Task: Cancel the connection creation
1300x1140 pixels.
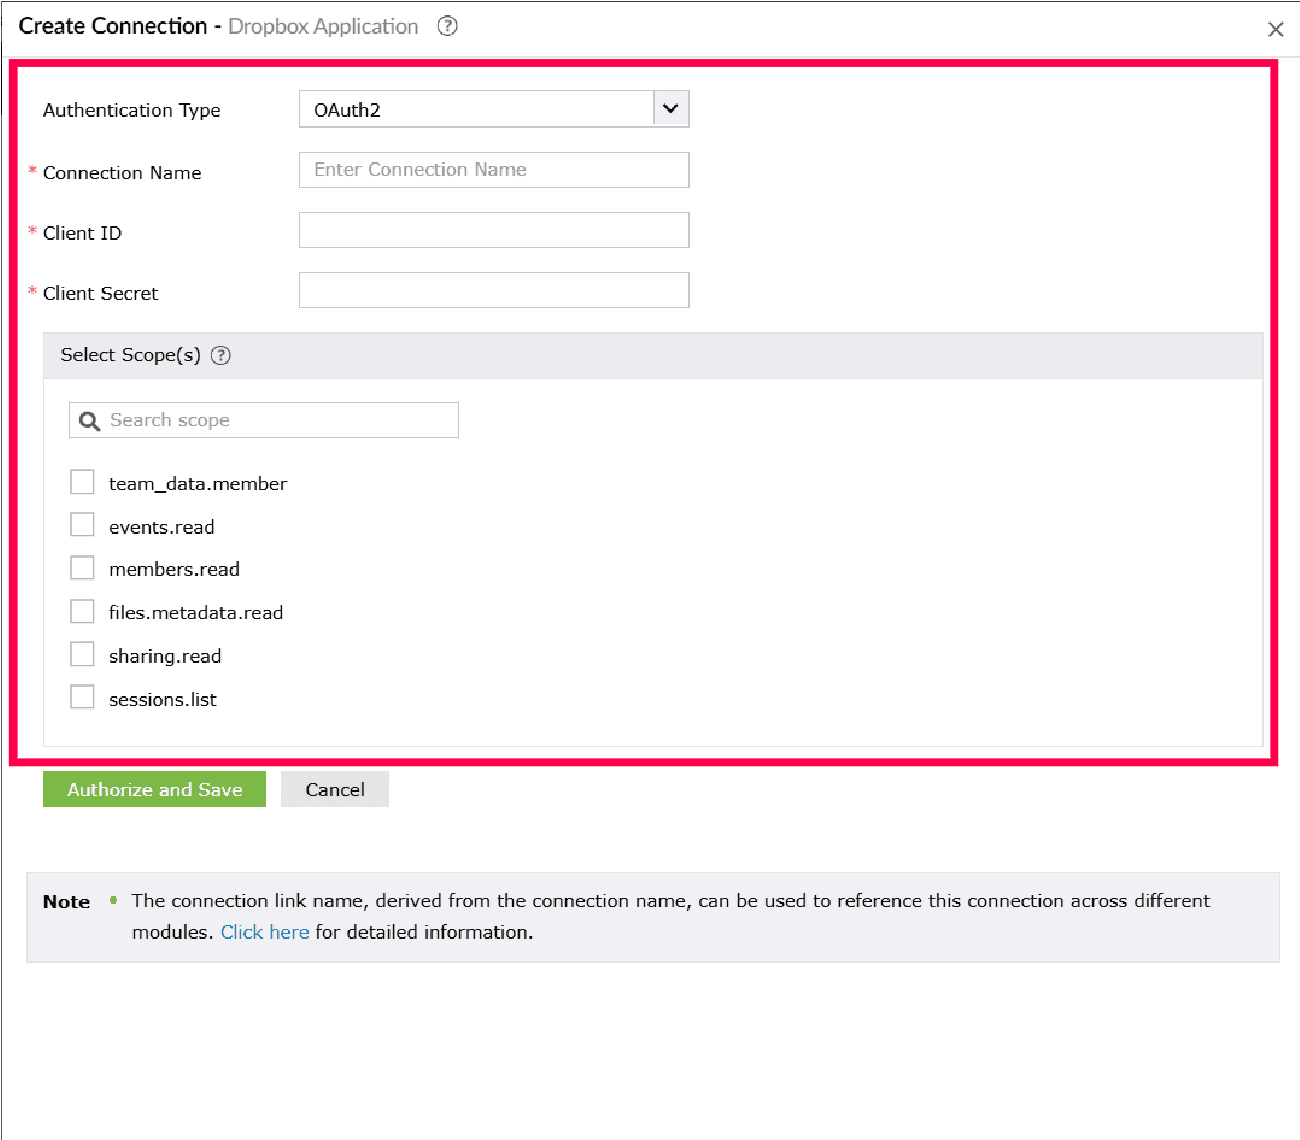Action: 335,789
